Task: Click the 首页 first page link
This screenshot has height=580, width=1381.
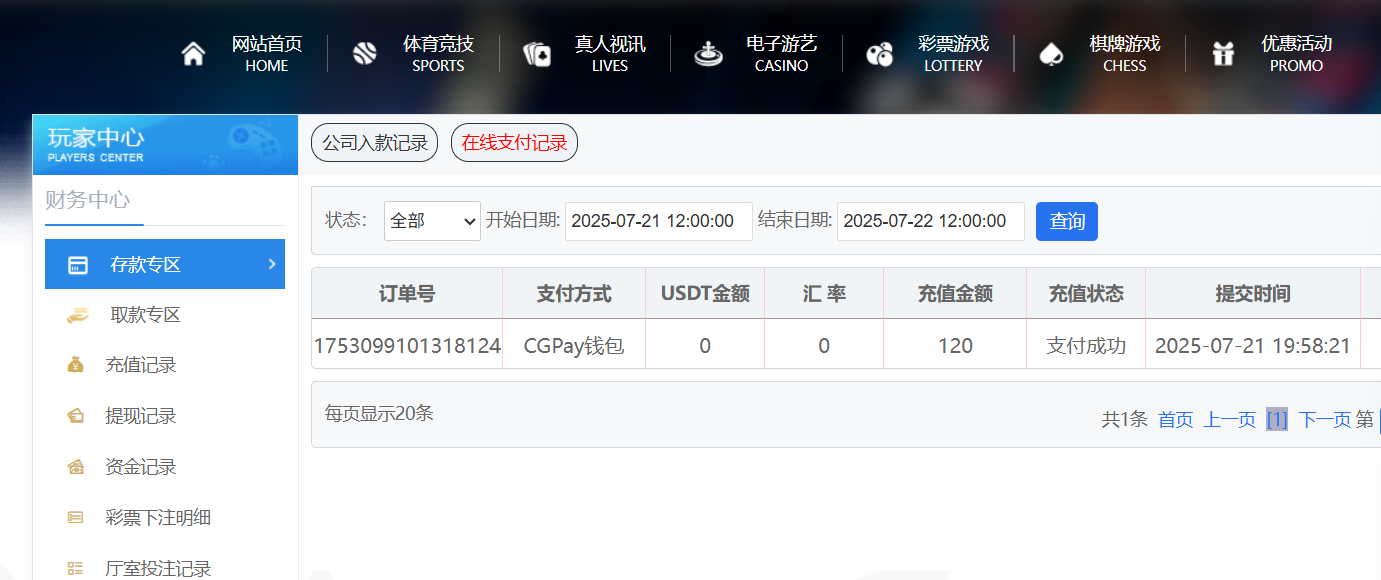Action: point(1175,420)
